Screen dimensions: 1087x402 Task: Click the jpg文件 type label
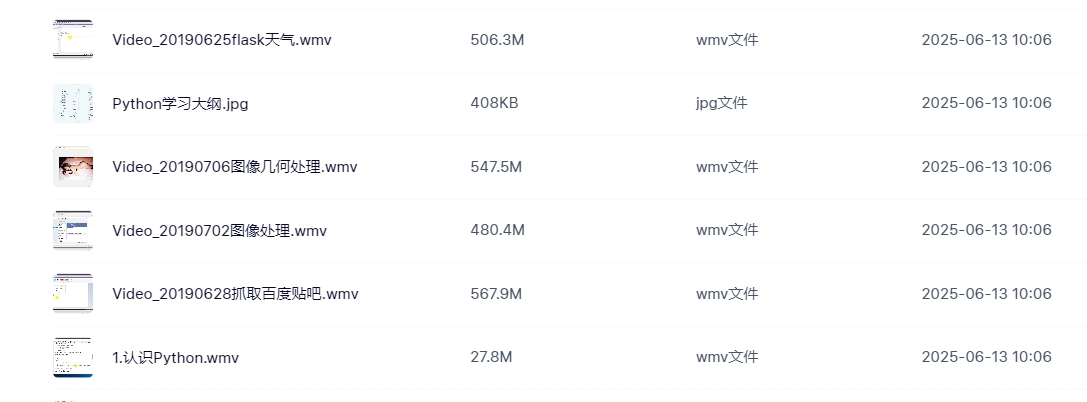(722, 103)
